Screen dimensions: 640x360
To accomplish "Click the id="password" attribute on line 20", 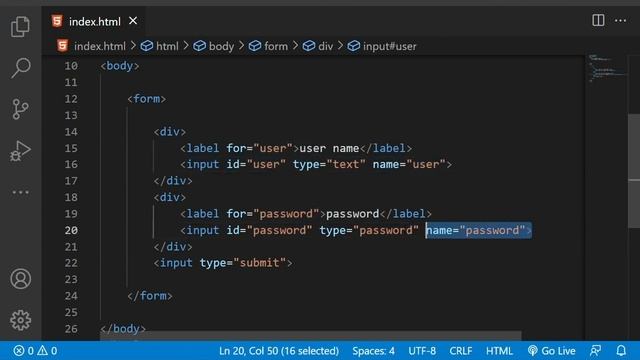I will [x=269, y=230].
